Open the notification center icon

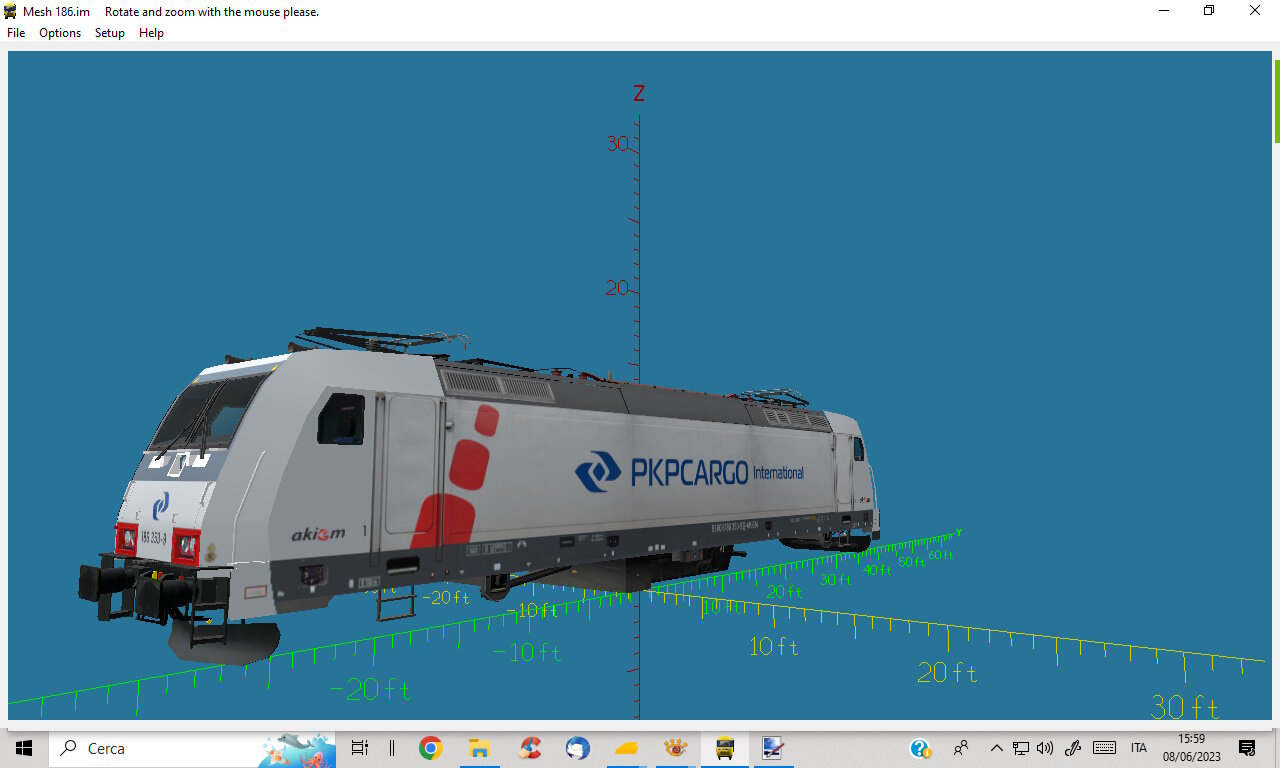[x=1247, y=748]
